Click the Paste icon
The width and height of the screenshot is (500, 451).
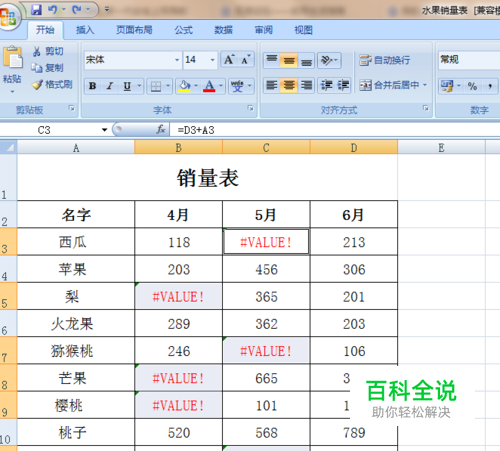pyautogui.click(x=13, y=57)
